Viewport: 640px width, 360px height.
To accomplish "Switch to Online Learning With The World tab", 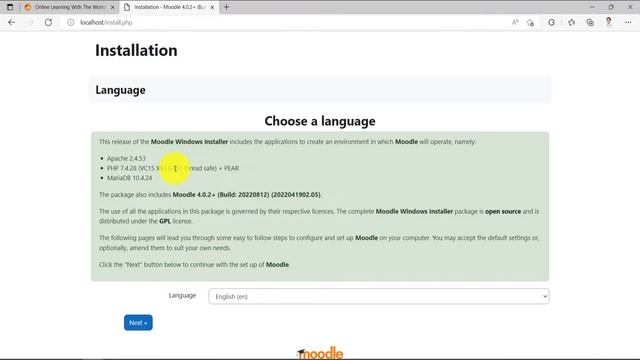I will (x=69, y=7).
